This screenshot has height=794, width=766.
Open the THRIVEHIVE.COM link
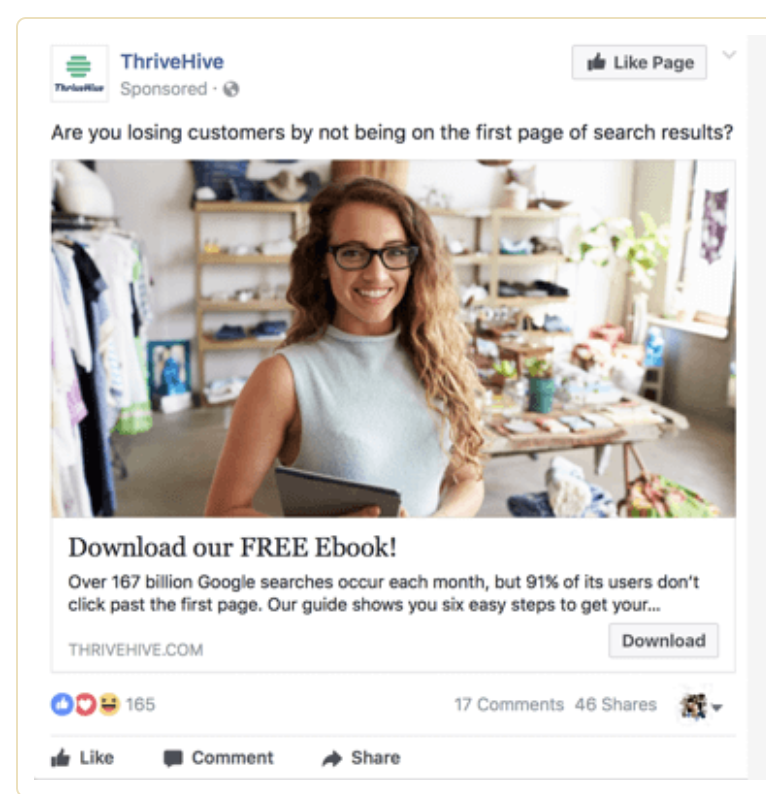pos(136,650)
